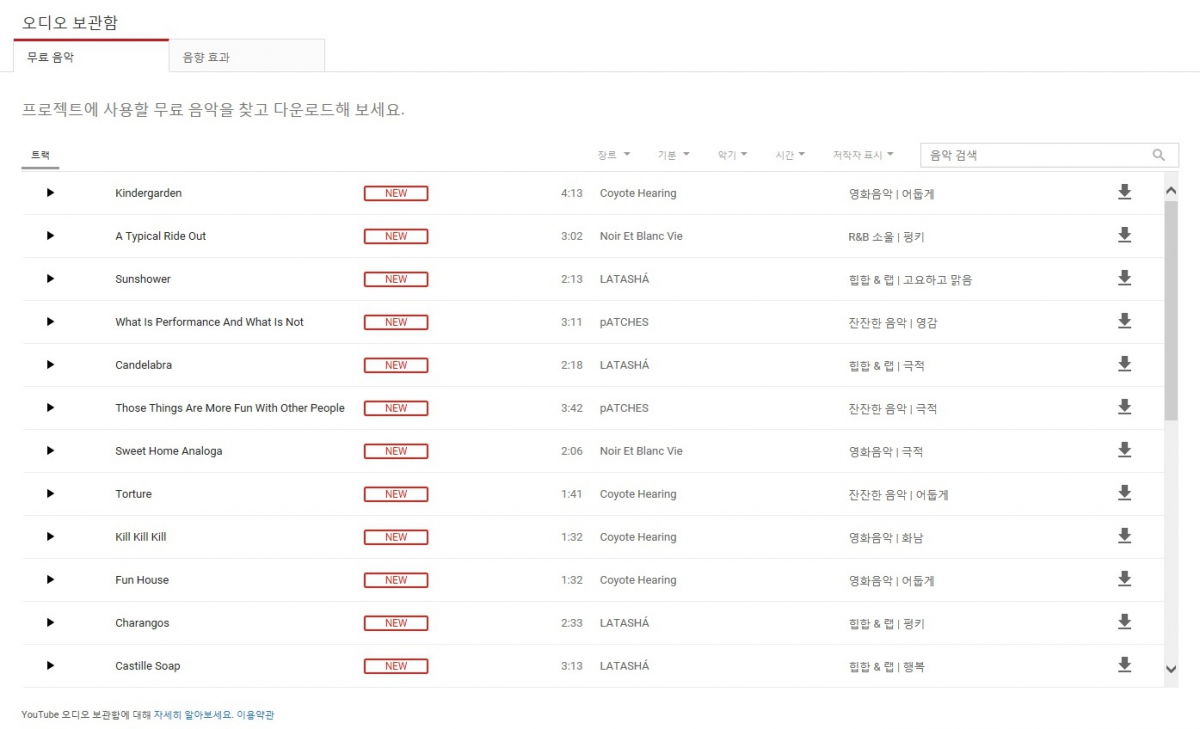Click the scrollbar down arrow

[x=1171, y=669]
